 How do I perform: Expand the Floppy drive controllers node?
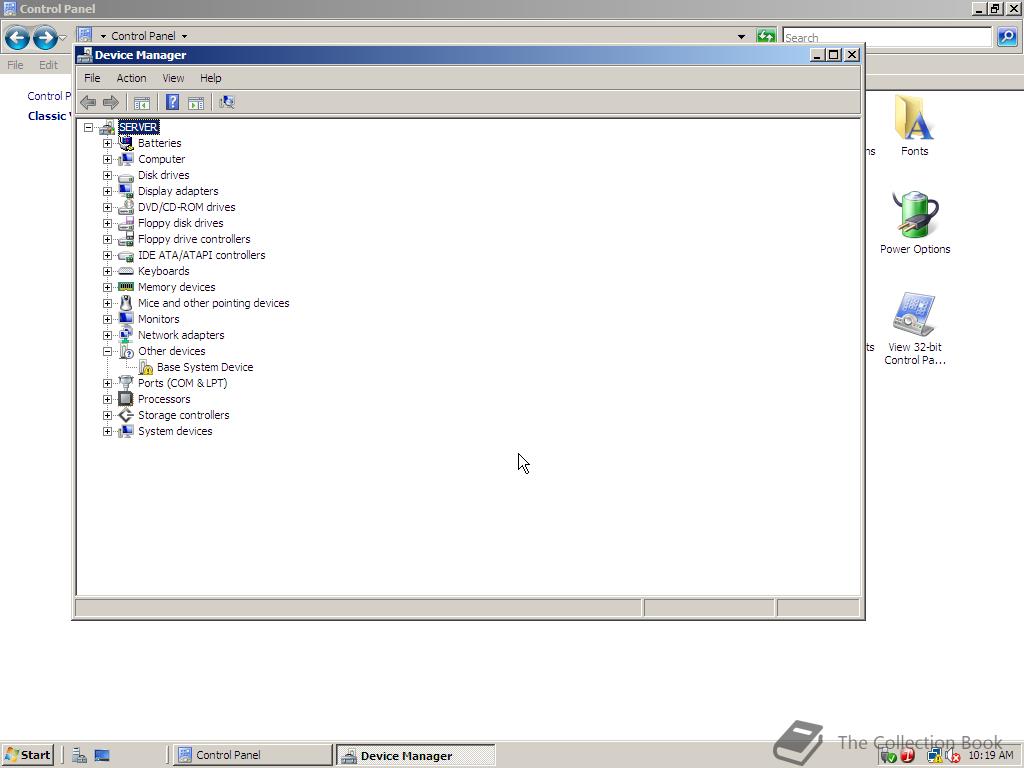pyautogui.click(x=108, y=239)
